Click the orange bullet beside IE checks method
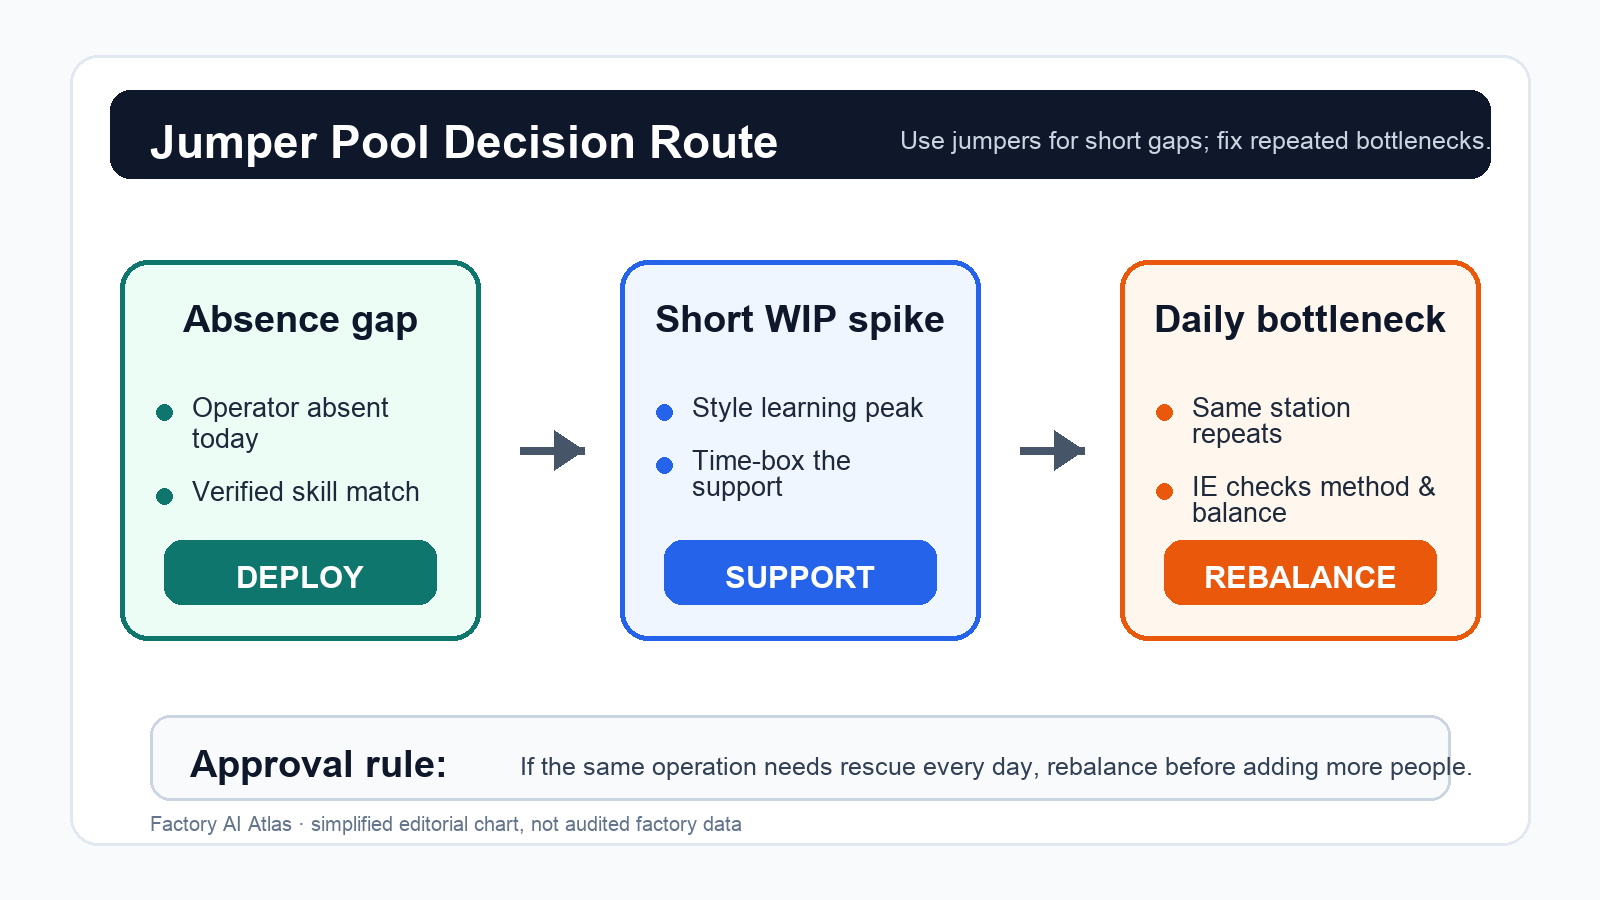Image resolution: width=1600 pixels, height=900 pixels. pyautogui.click(x=1165, y=491)
